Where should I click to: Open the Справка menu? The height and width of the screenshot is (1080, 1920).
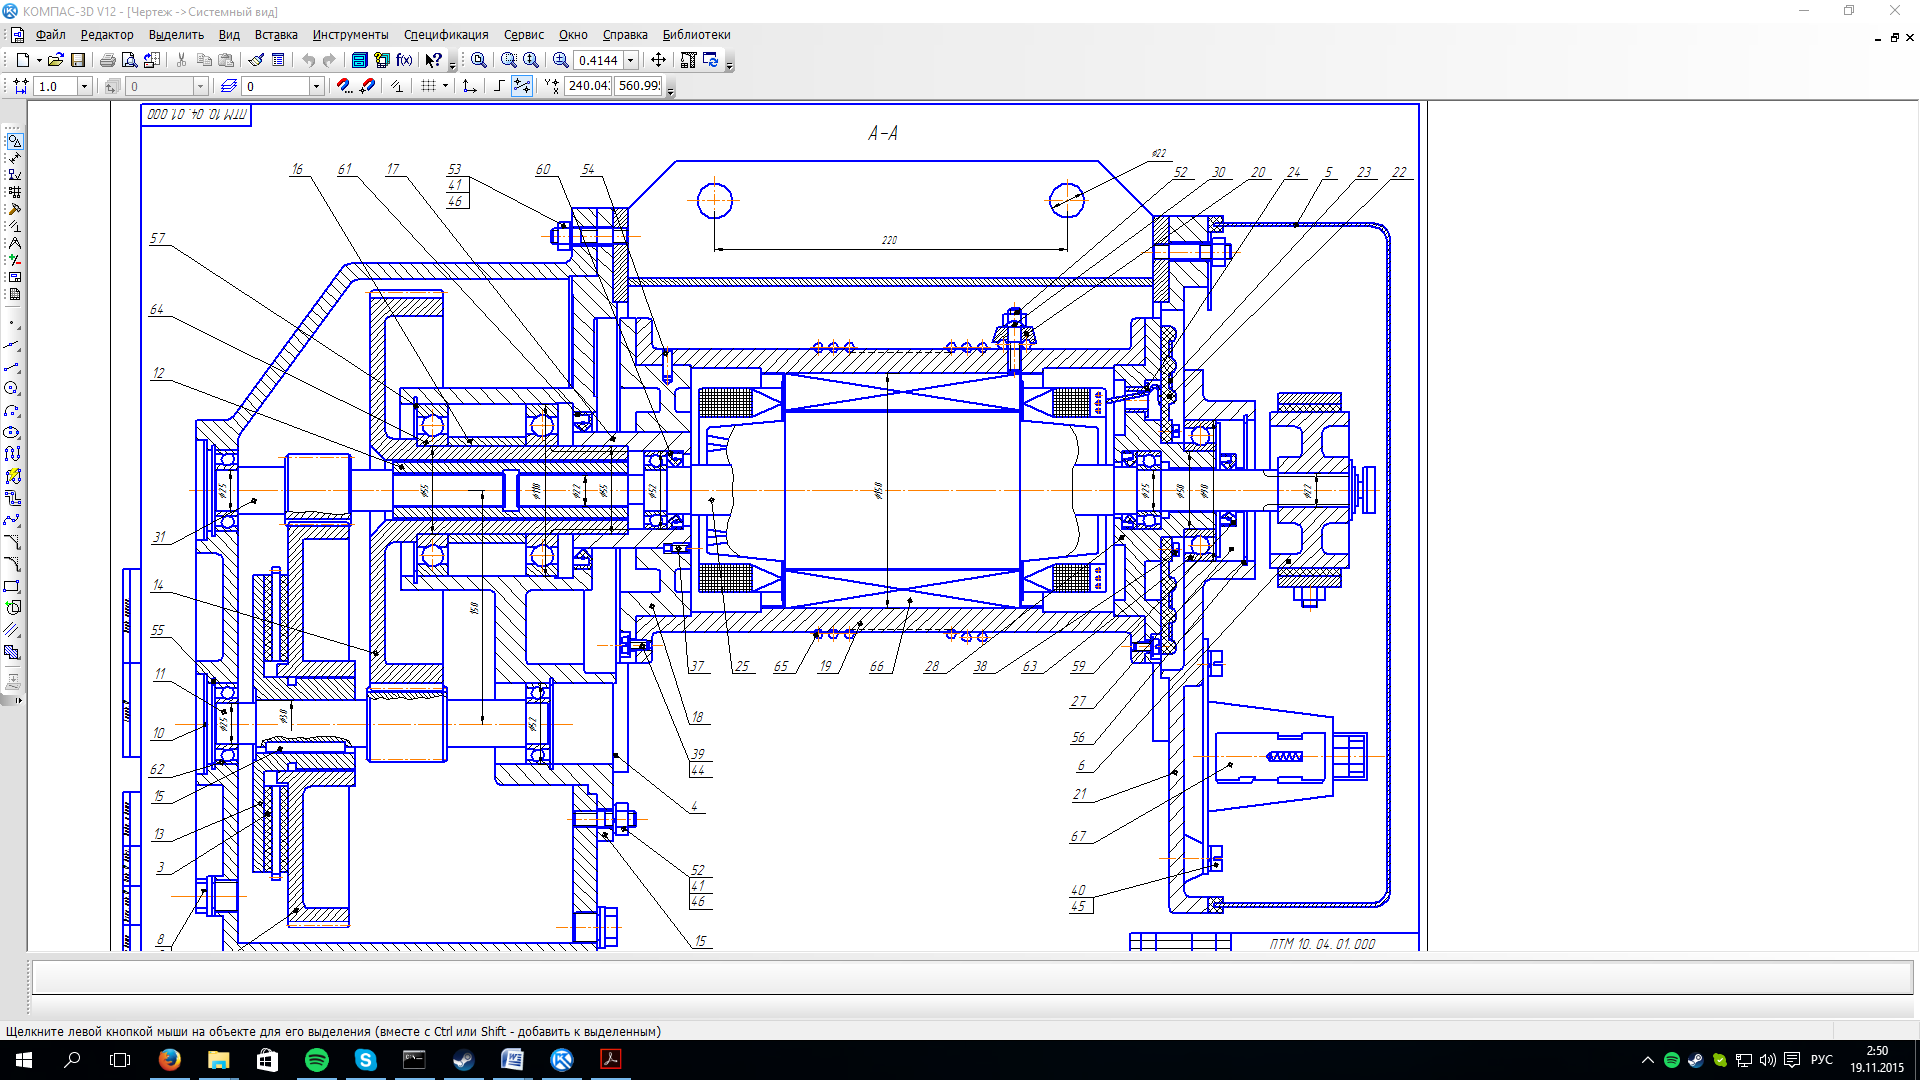point(625,35)
